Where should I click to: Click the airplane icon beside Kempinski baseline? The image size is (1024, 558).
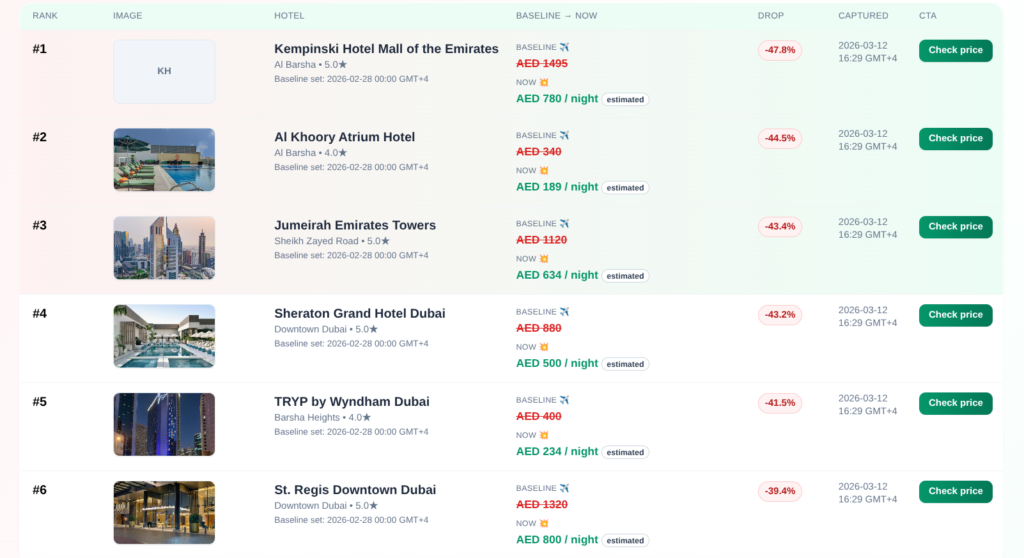565,47
